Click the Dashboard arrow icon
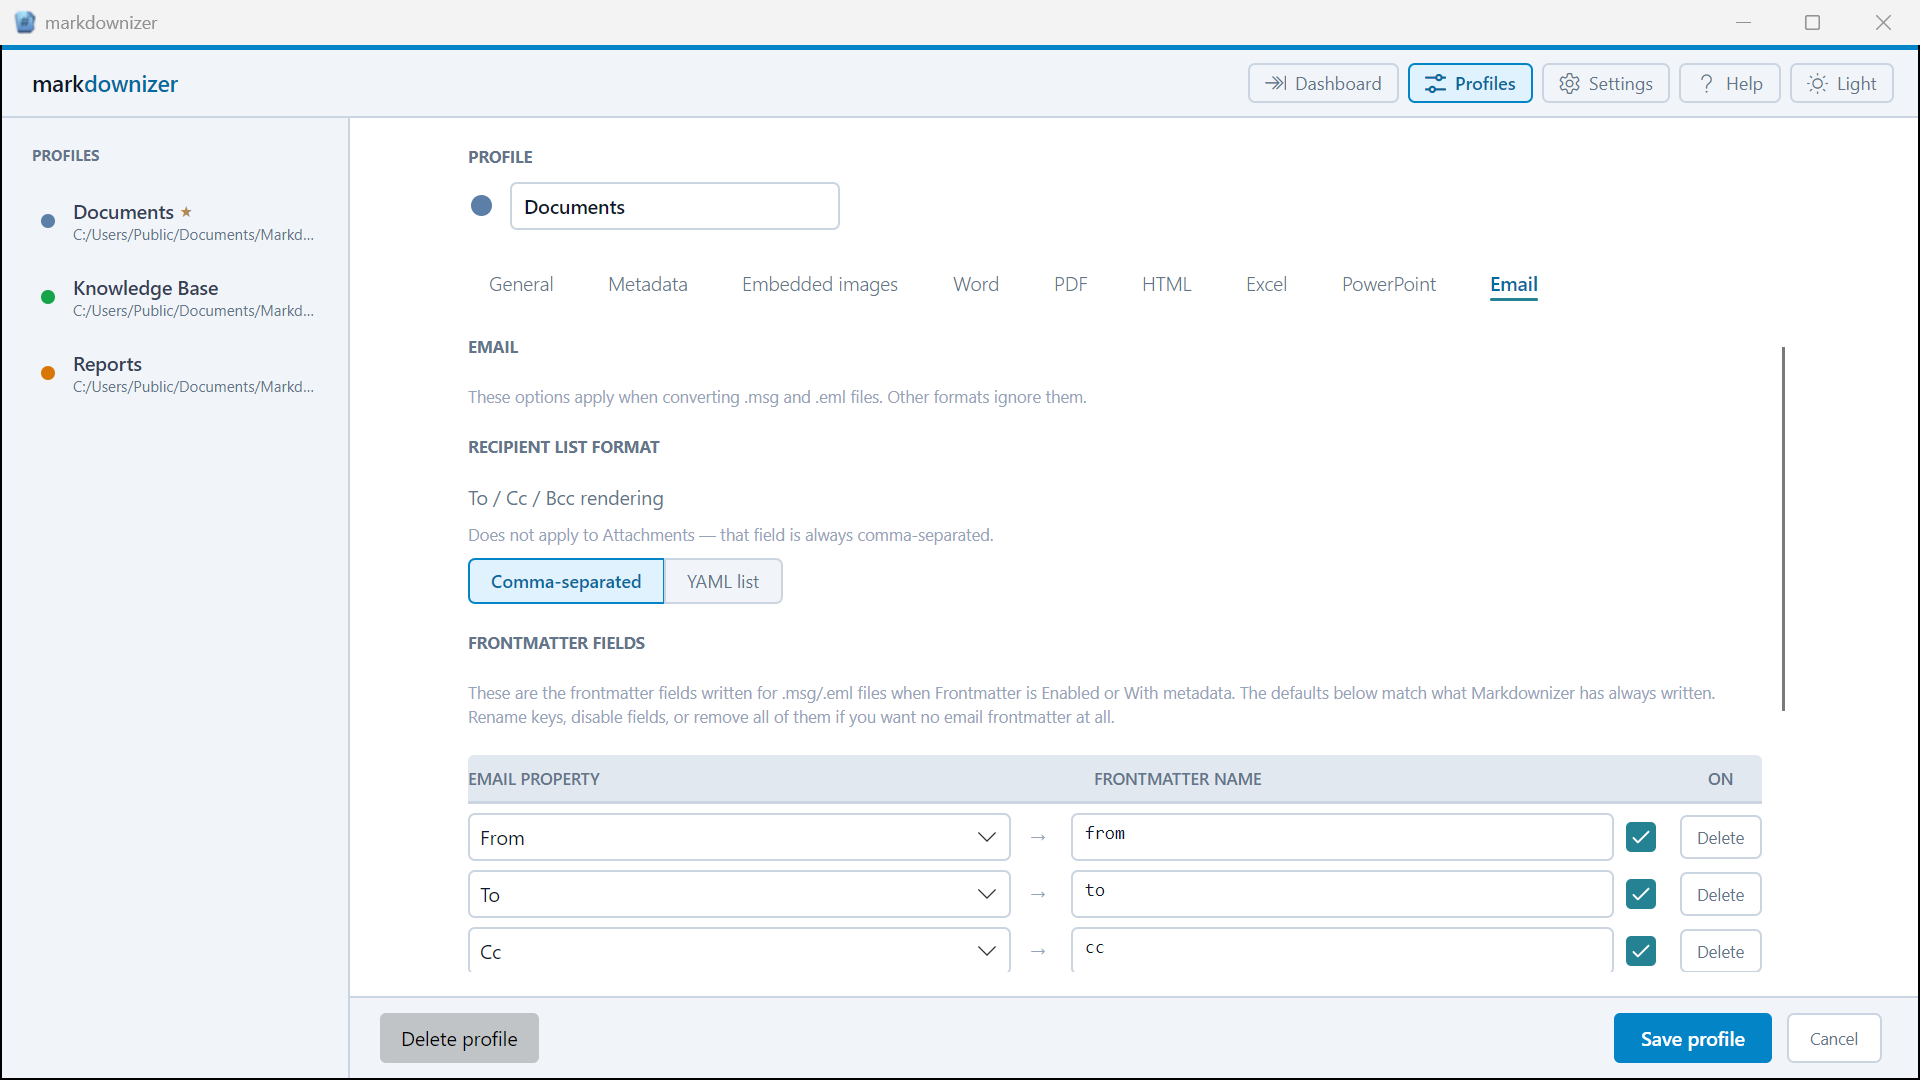The width and height of the screenshot is (1920, 1080). (x=1275, y=83)
